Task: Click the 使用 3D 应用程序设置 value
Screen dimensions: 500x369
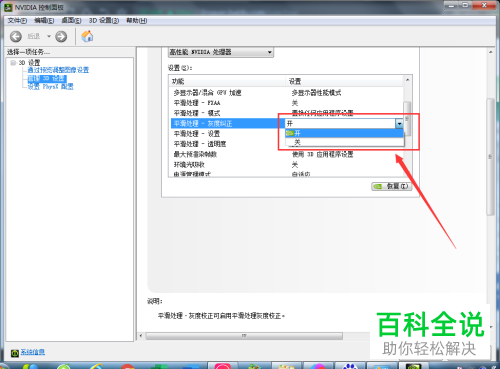Action: [x=322, y=154]
